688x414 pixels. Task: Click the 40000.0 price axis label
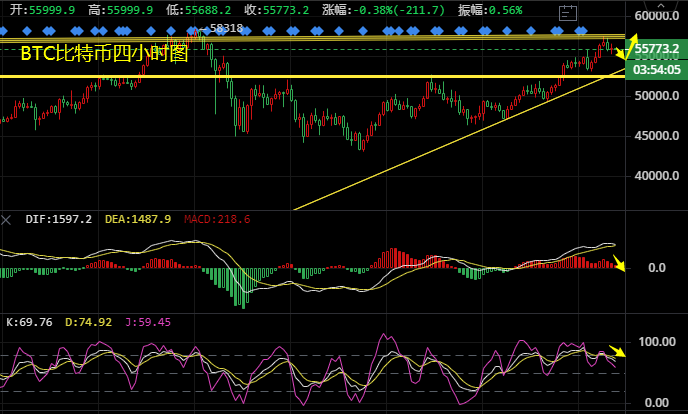656,176
